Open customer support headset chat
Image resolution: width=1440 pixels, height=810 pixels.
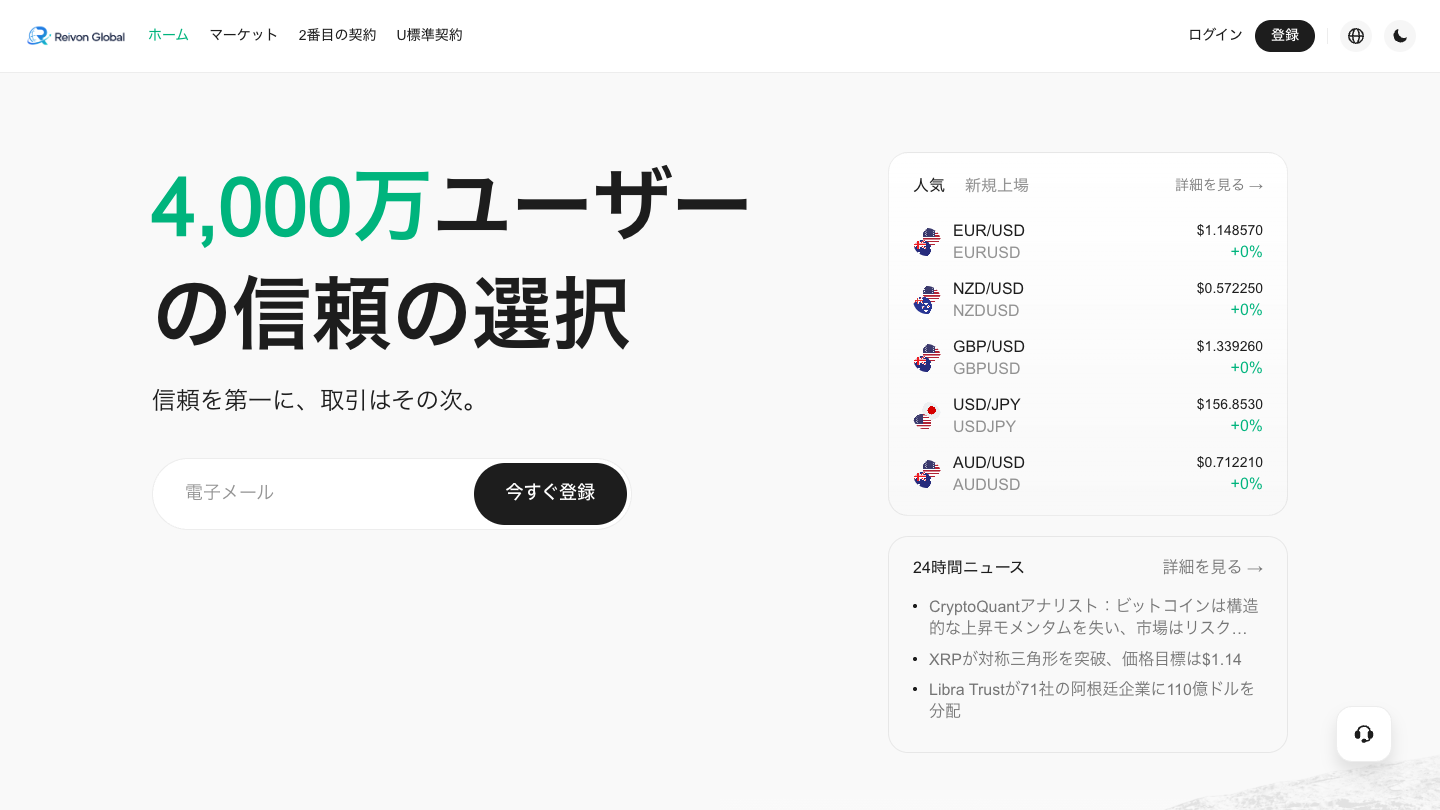(1364, 734)
